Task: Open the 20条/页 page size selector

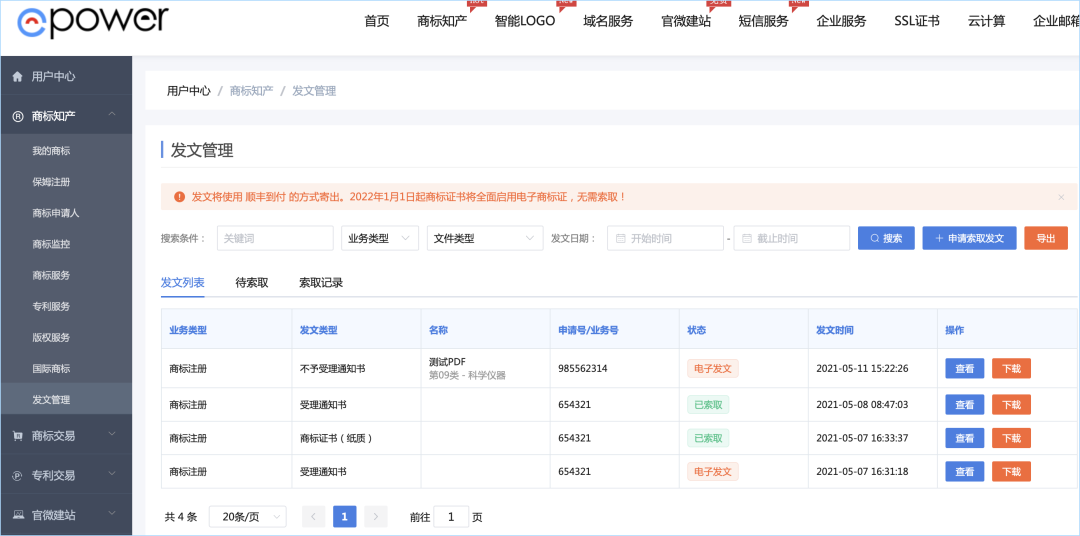Action: 248,517
